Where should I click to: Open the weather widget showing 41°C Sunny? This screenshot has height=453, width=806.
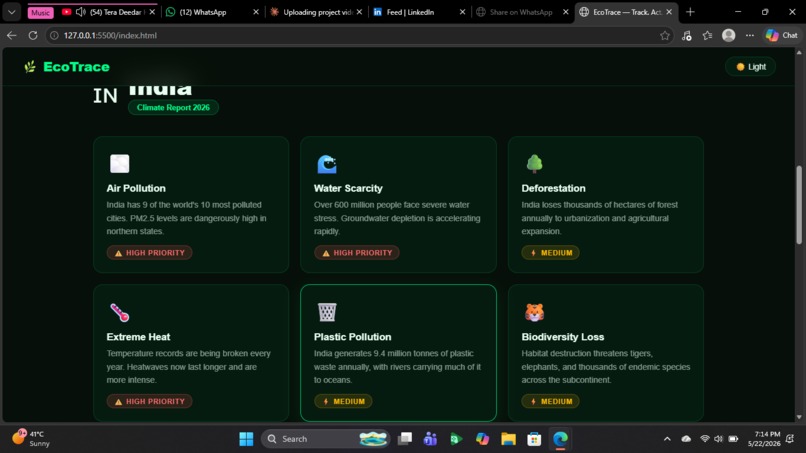pos(32,438)
